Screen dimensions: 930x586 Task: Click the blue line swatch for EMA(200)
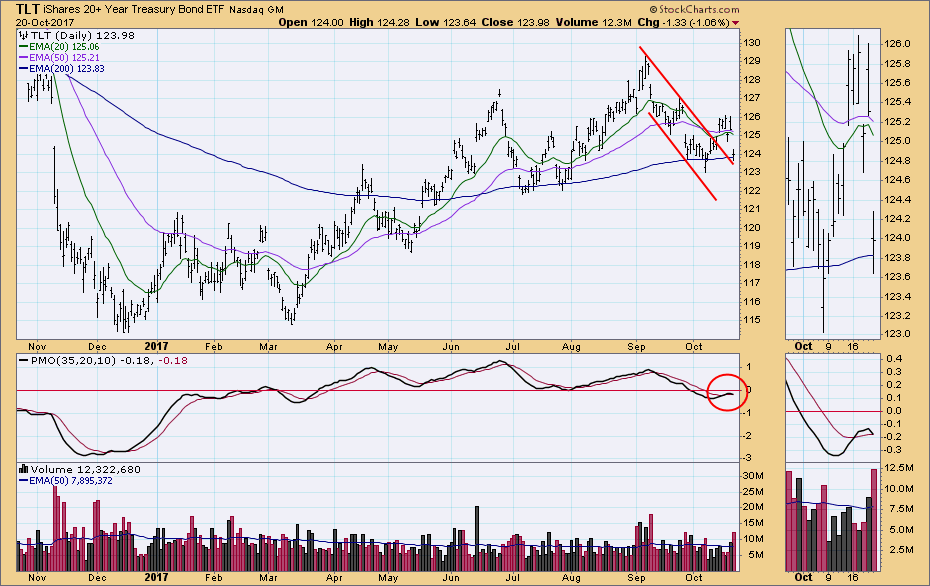[24, 69]
